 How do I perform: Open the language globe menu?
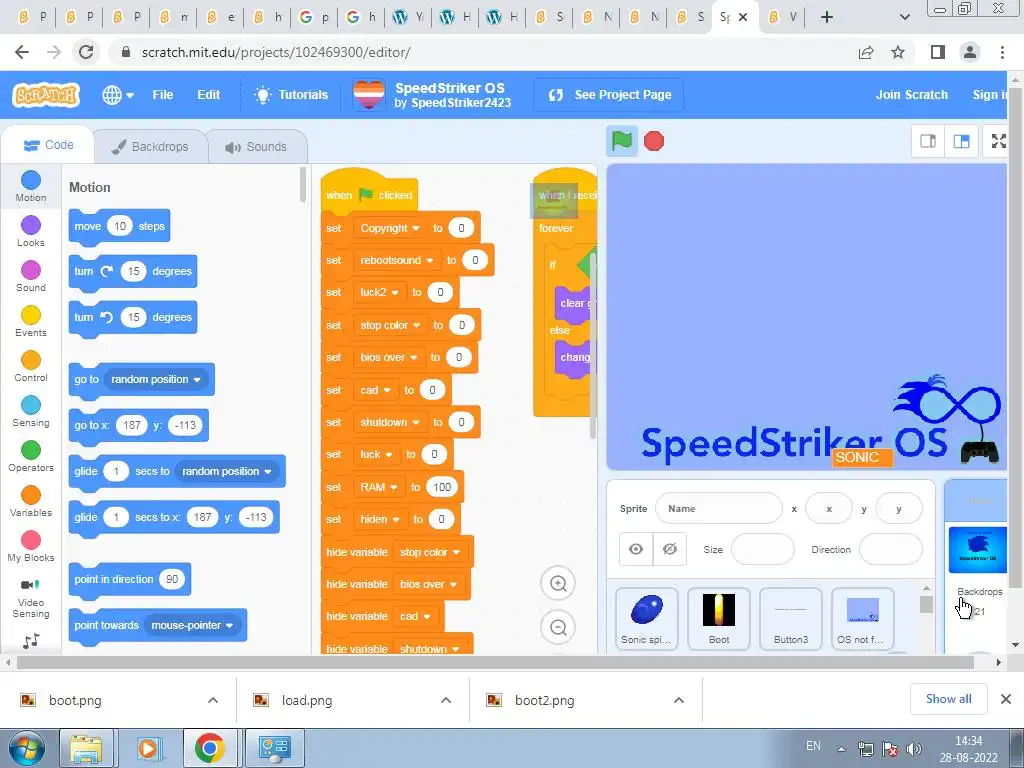coord(118,95)
